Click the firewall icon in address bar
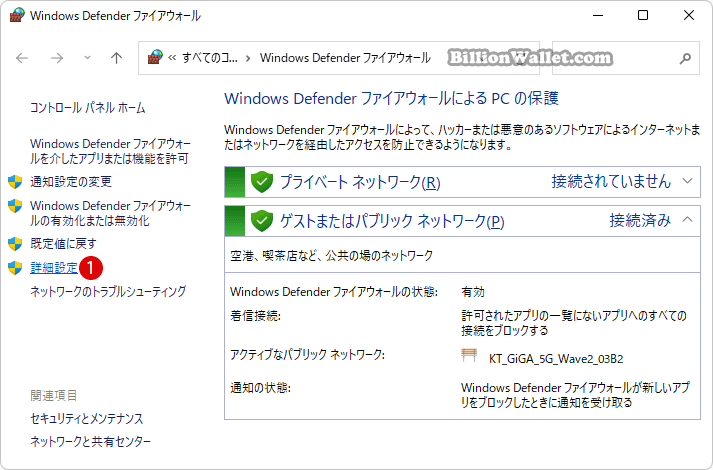This screenshot has height=470, width=713. [x=155, y=57]
